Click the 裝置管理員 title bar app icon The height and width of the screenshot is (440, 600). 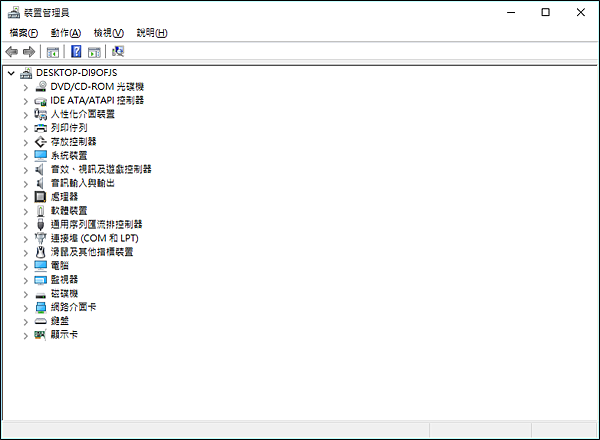point(14,12)
